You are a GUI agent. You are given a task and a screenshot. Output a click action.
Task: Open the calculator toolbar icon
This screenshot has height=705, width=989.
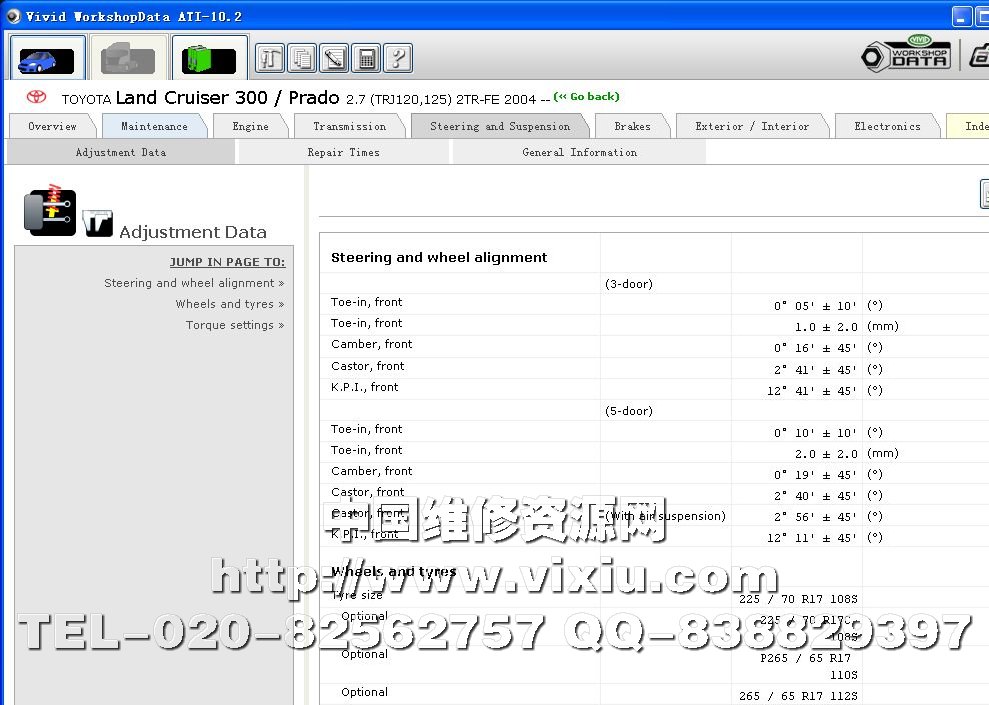coord(366,58)
